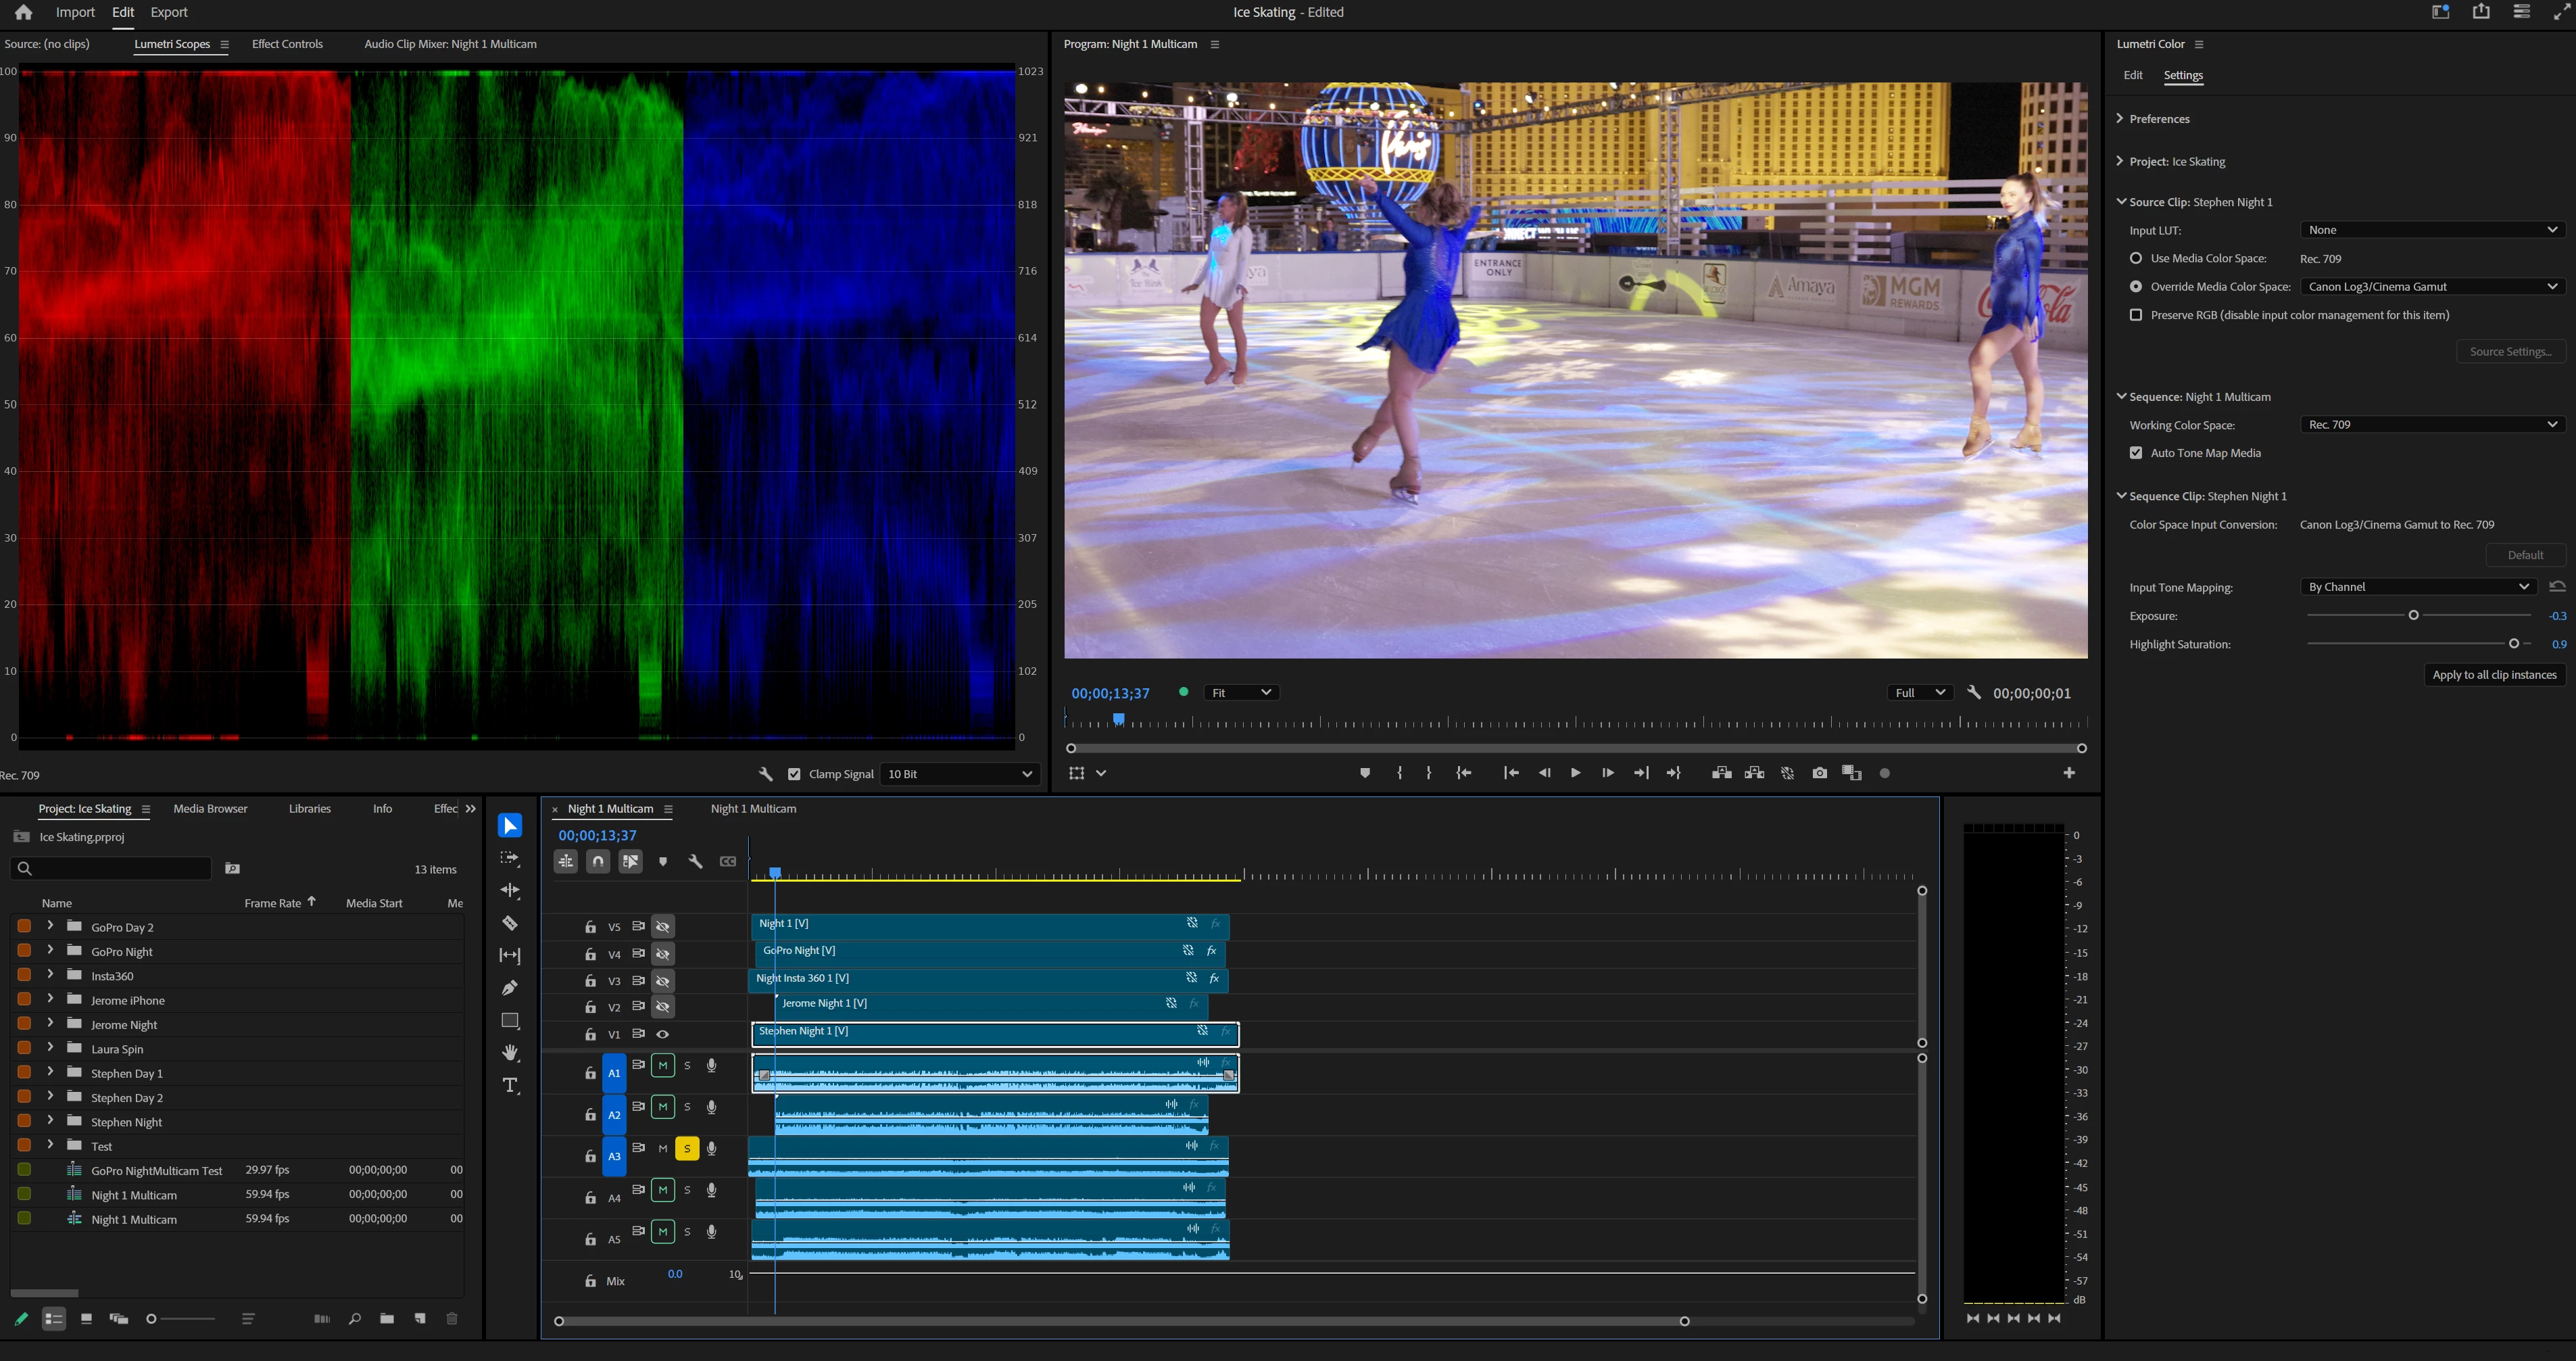
Task: Expand the Stephen Night bin
Action: [50, 1121]
